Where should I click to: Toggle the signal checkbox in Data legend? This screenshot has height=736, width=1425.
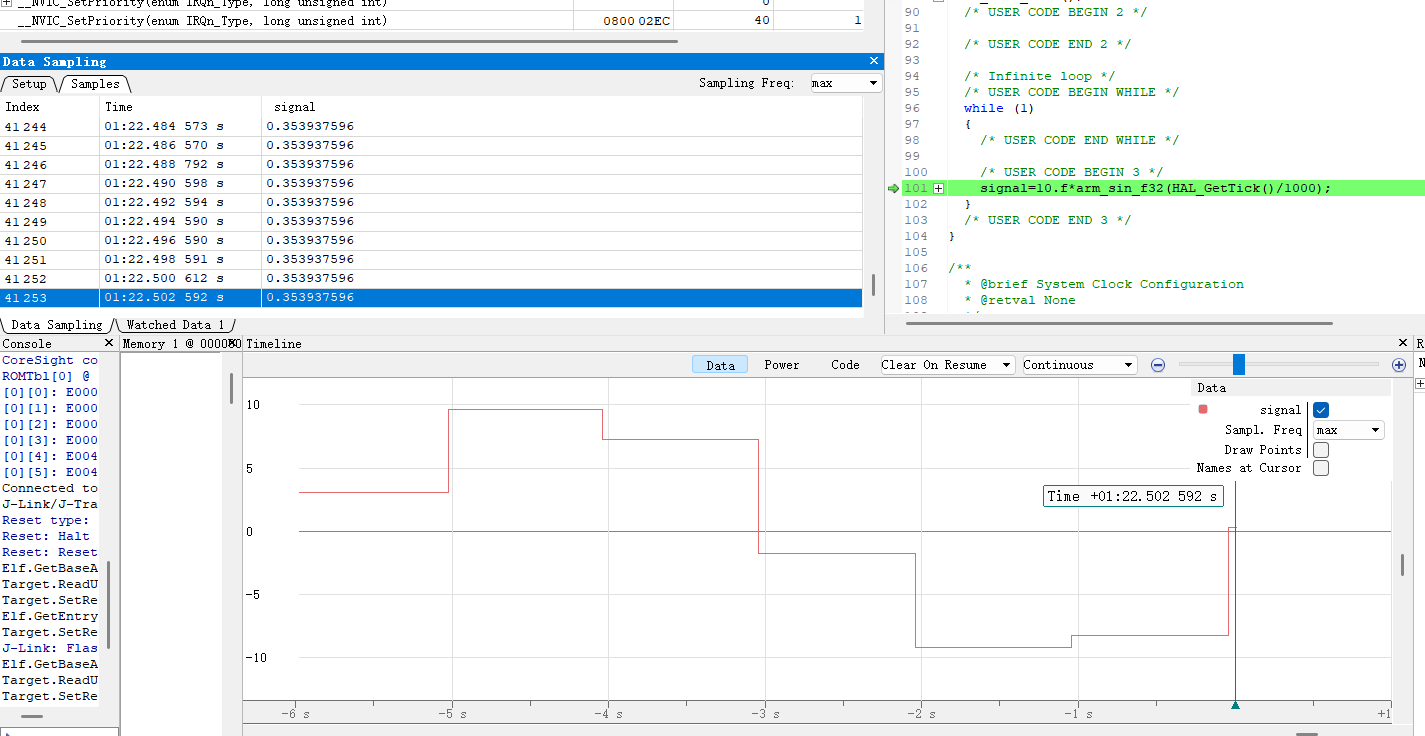pos(1321,409)
